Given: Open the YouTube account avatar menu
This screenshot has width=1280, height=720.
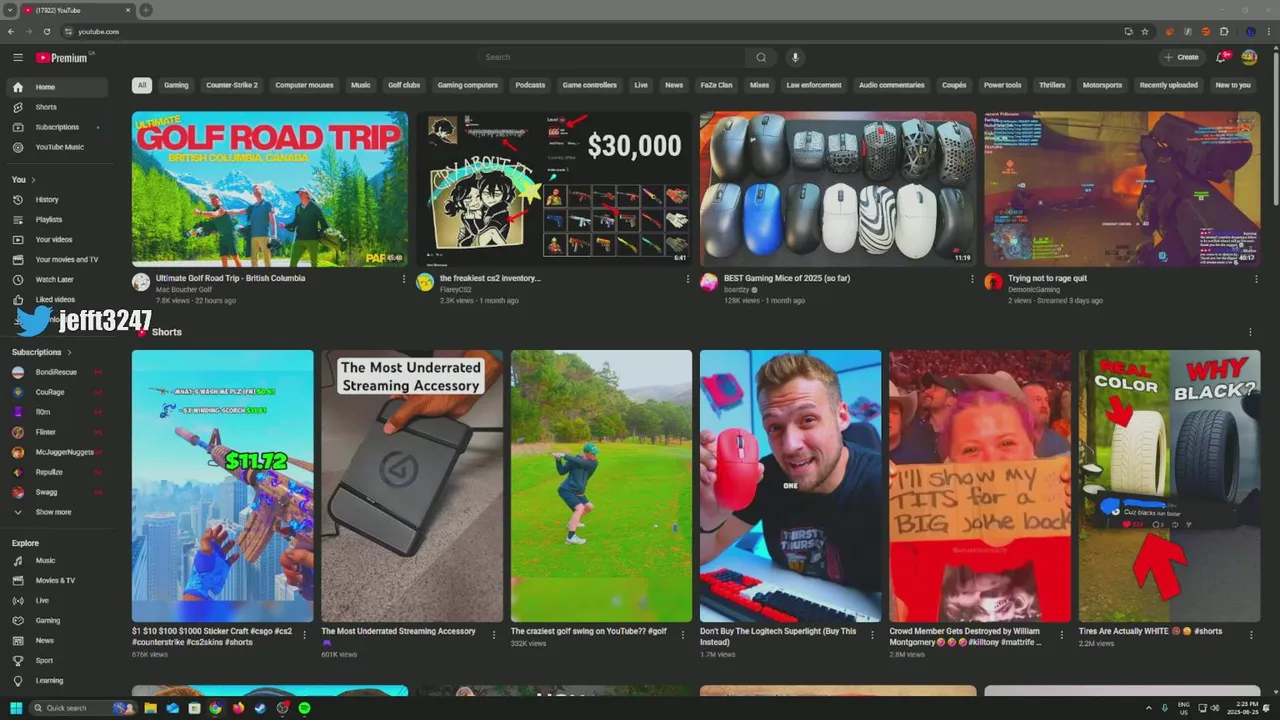Looking at the screenshot, I should click(1249, 58).
